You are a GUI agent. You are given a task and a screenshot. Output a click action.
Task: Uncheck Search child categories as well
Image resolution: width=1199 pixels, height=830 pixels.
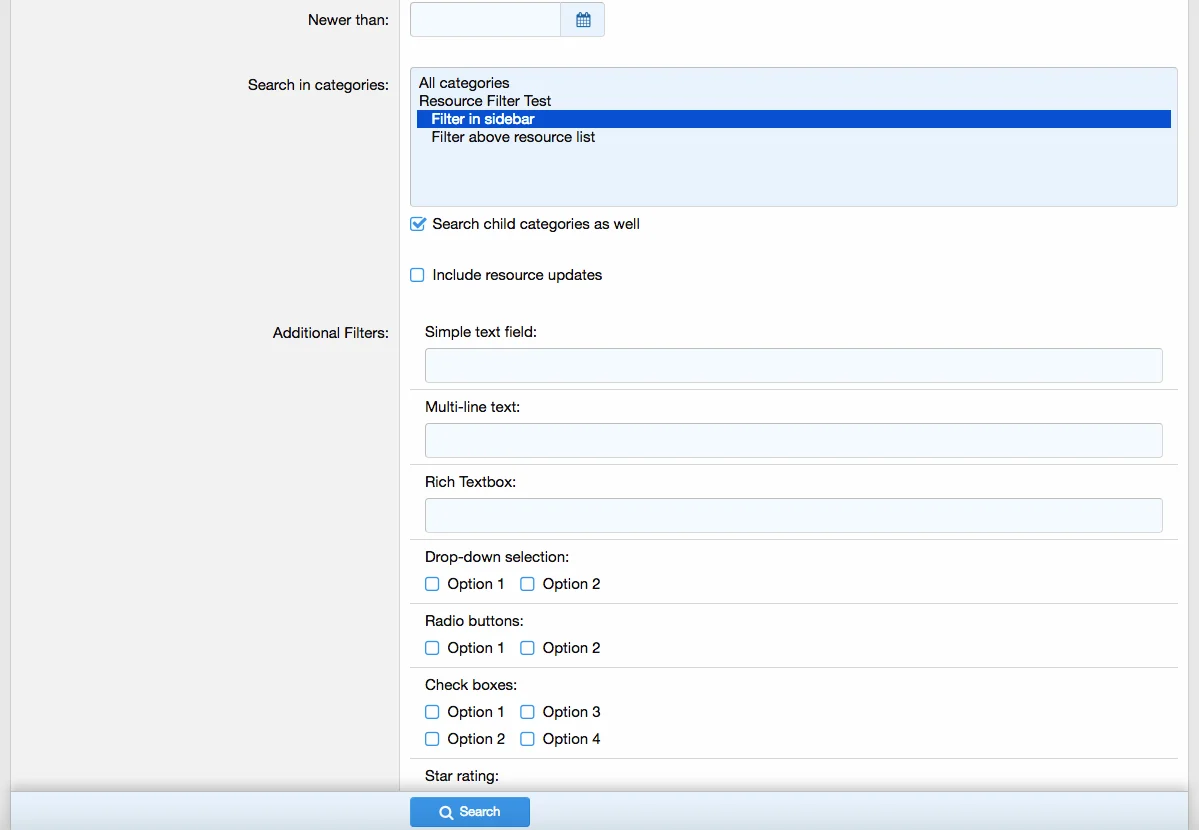[418, 224]
